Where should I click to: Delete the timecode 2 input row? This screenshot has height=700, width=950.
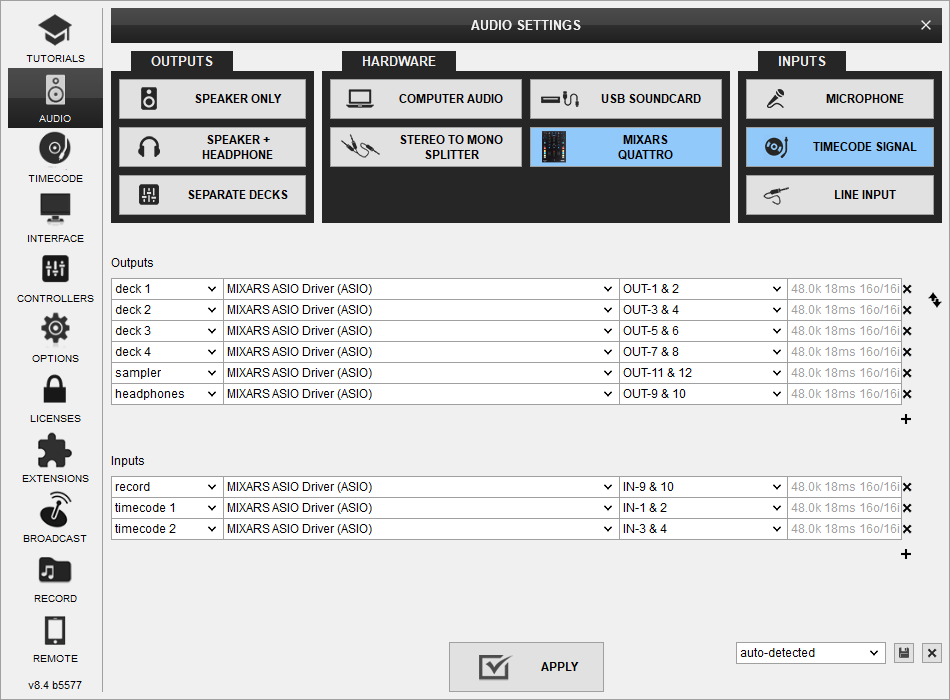click(907, 529)
